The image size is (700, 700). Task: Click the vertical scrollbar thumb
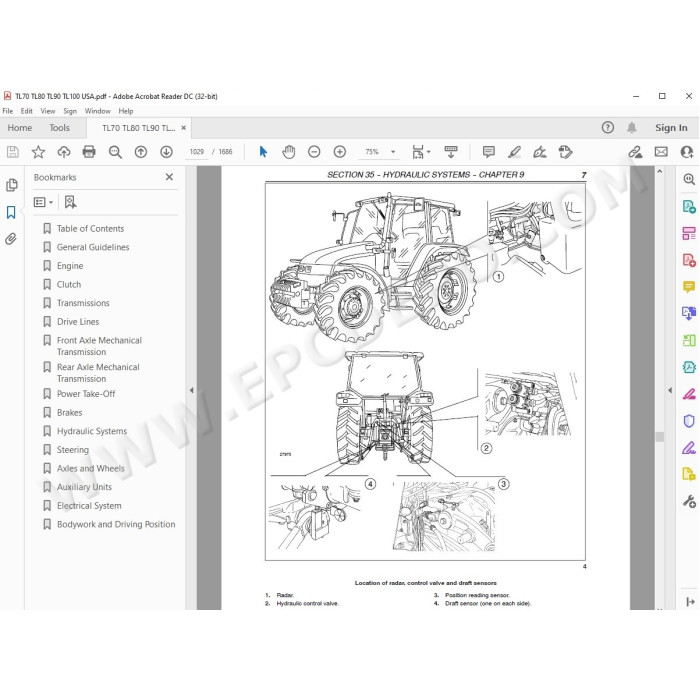660,437
